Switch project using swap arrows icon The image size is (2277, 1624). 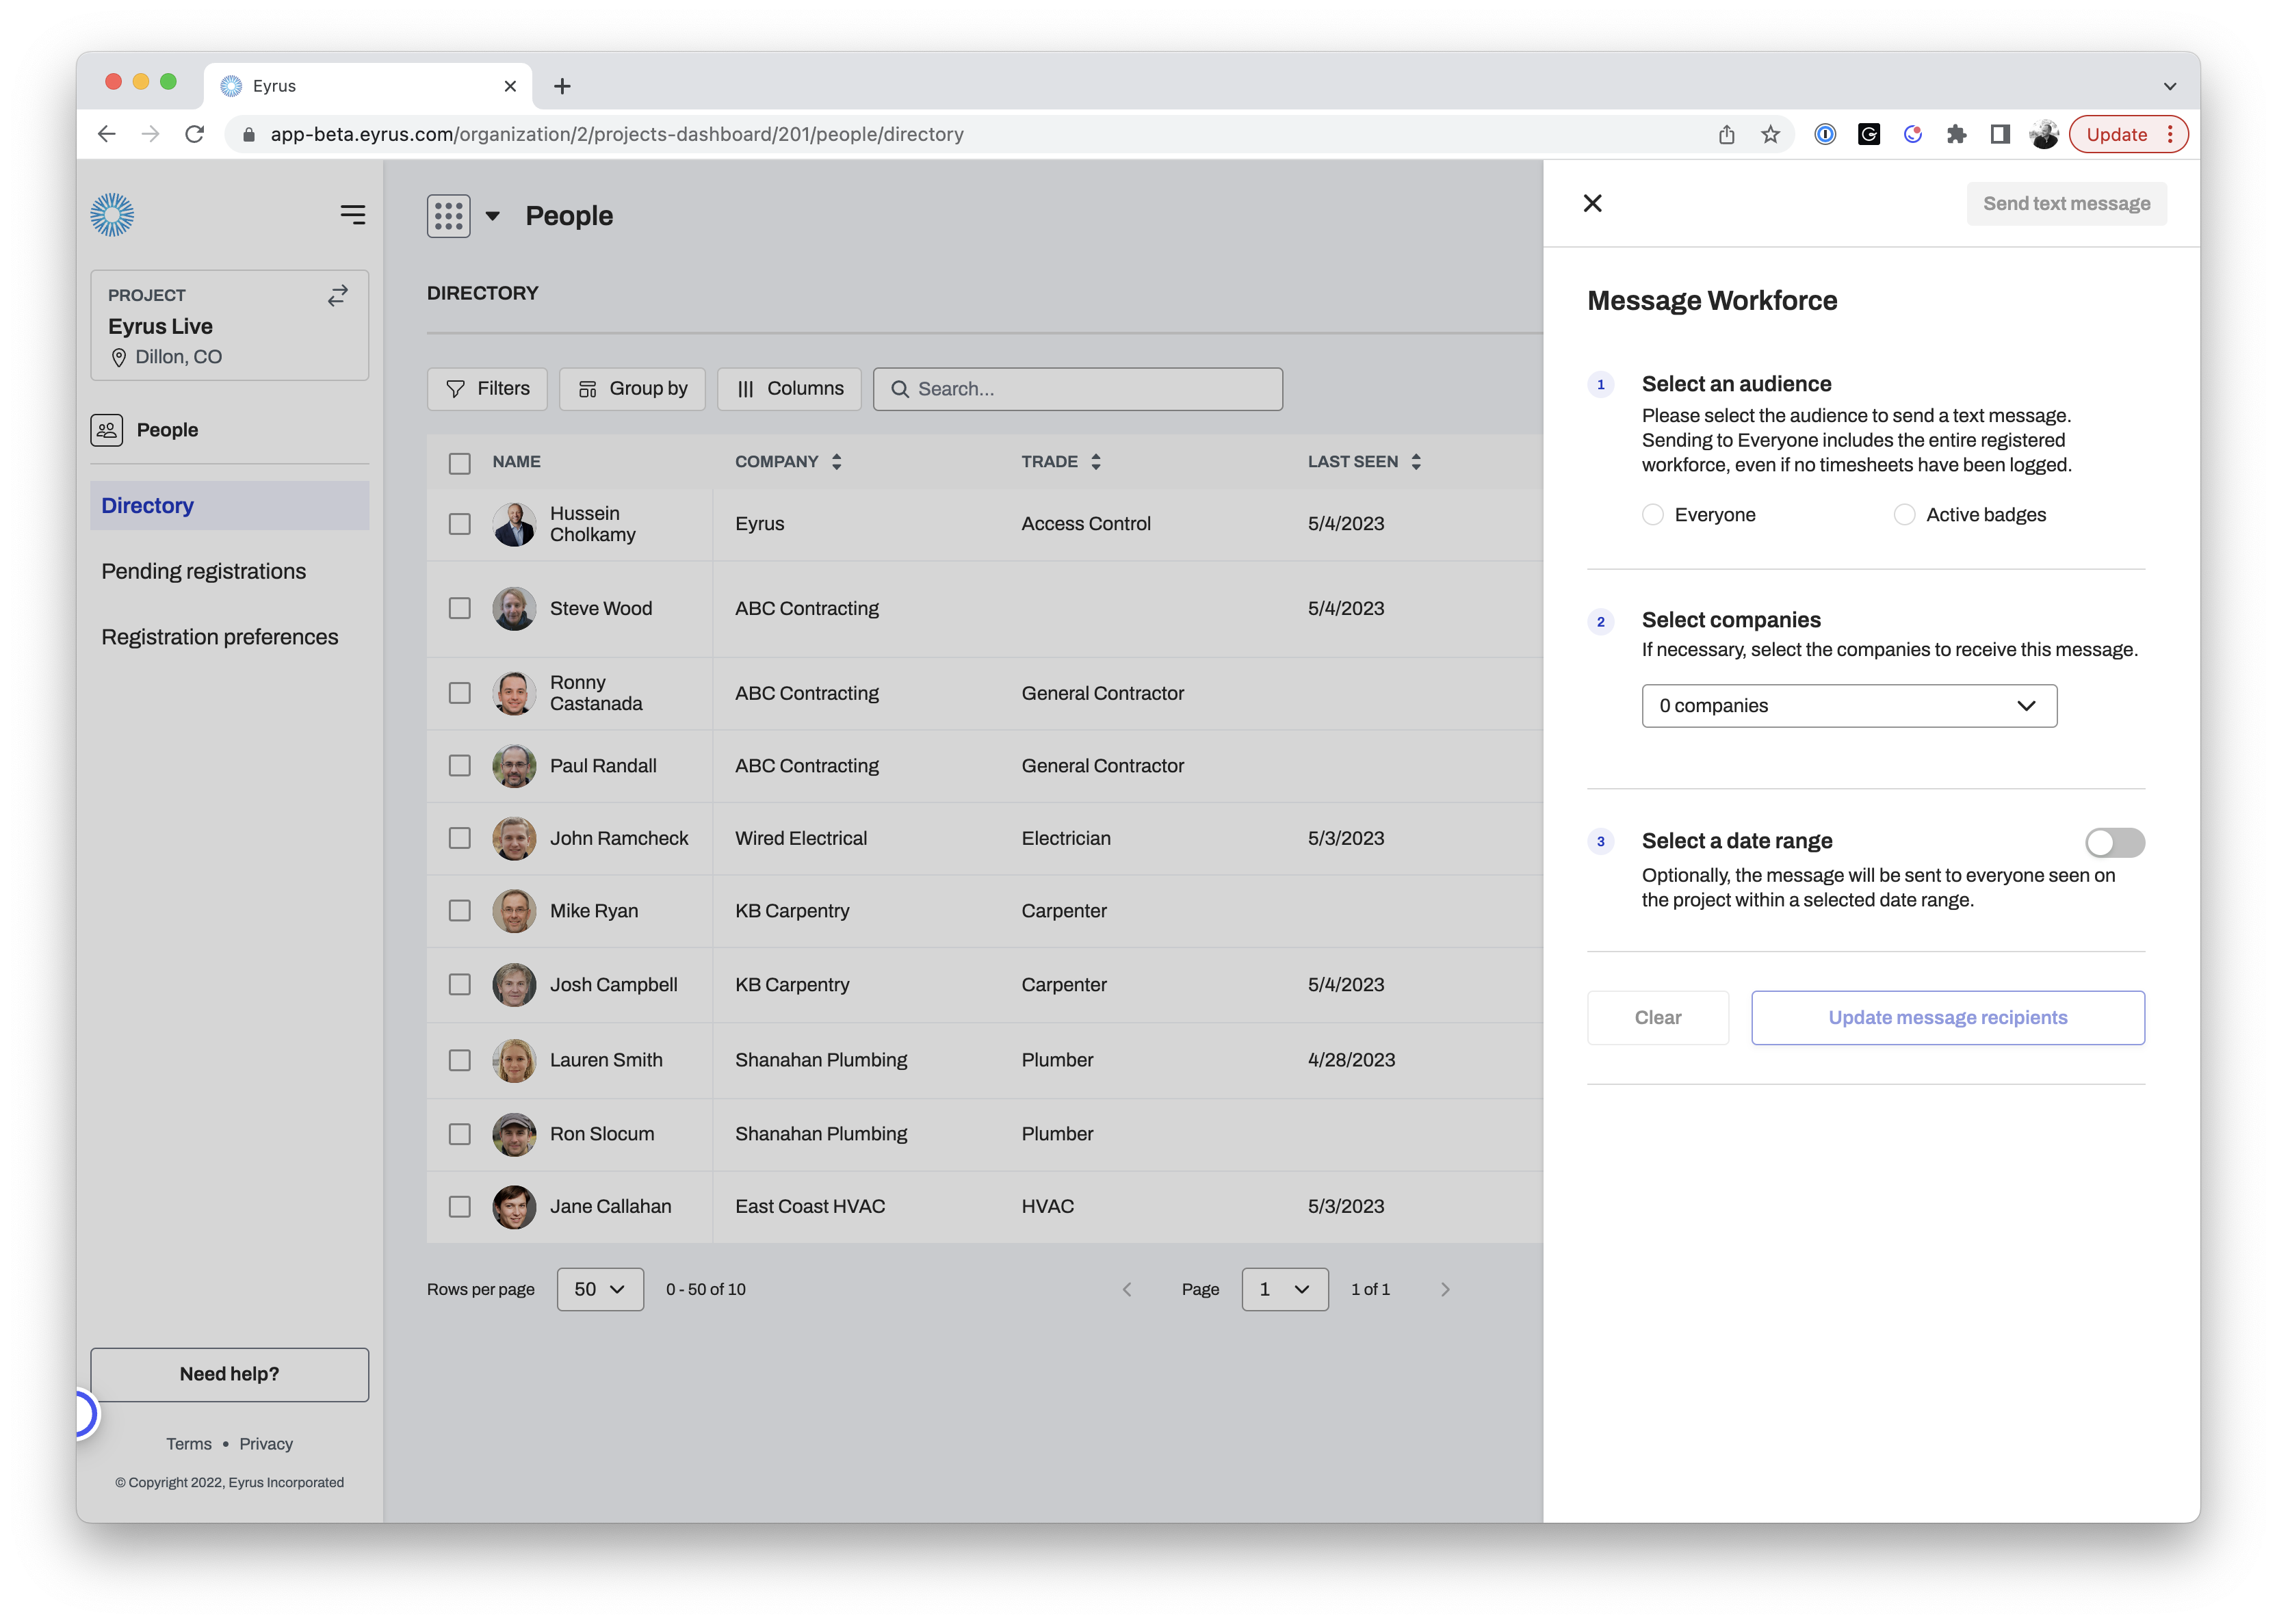338,295
